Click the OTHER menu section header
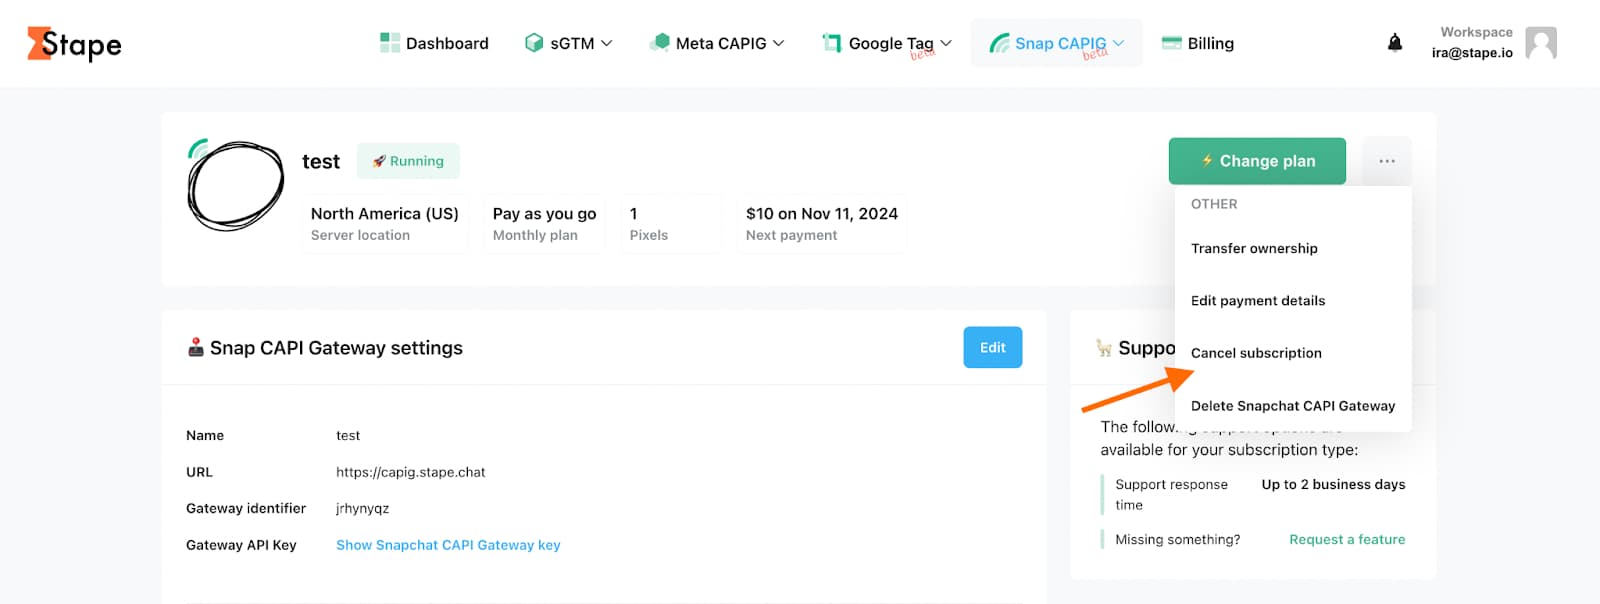Image resolution: width=1600 pixels, height=604 pixels. (x=1214, y=204)
